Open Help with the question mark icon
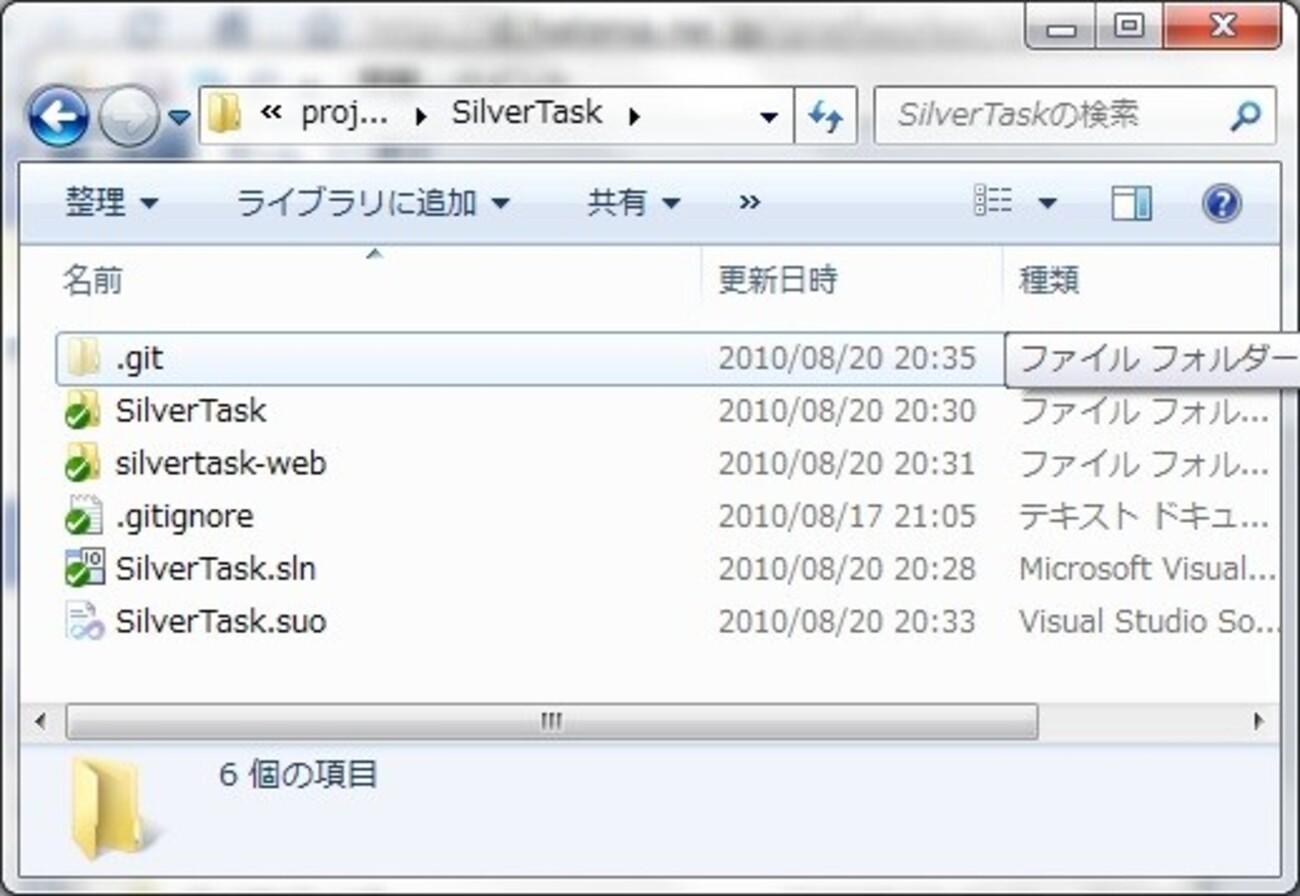This screenshot has height=896, width=1300. coord(1222,204)
